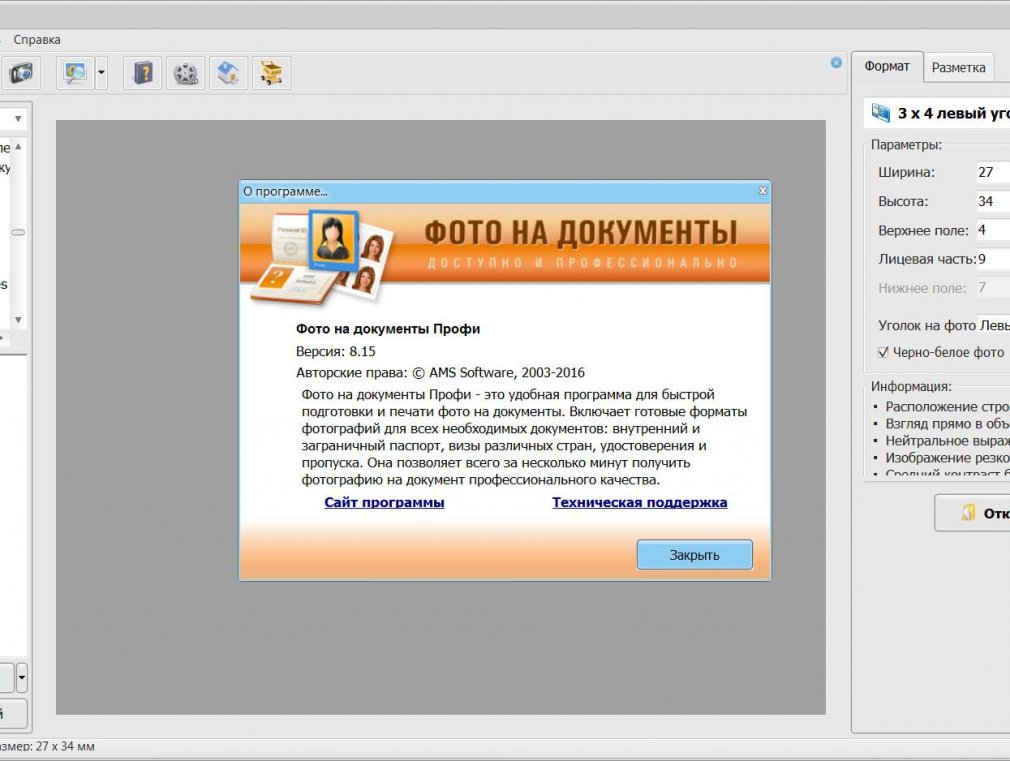Open the help book icon with question mark

(142, 72)
